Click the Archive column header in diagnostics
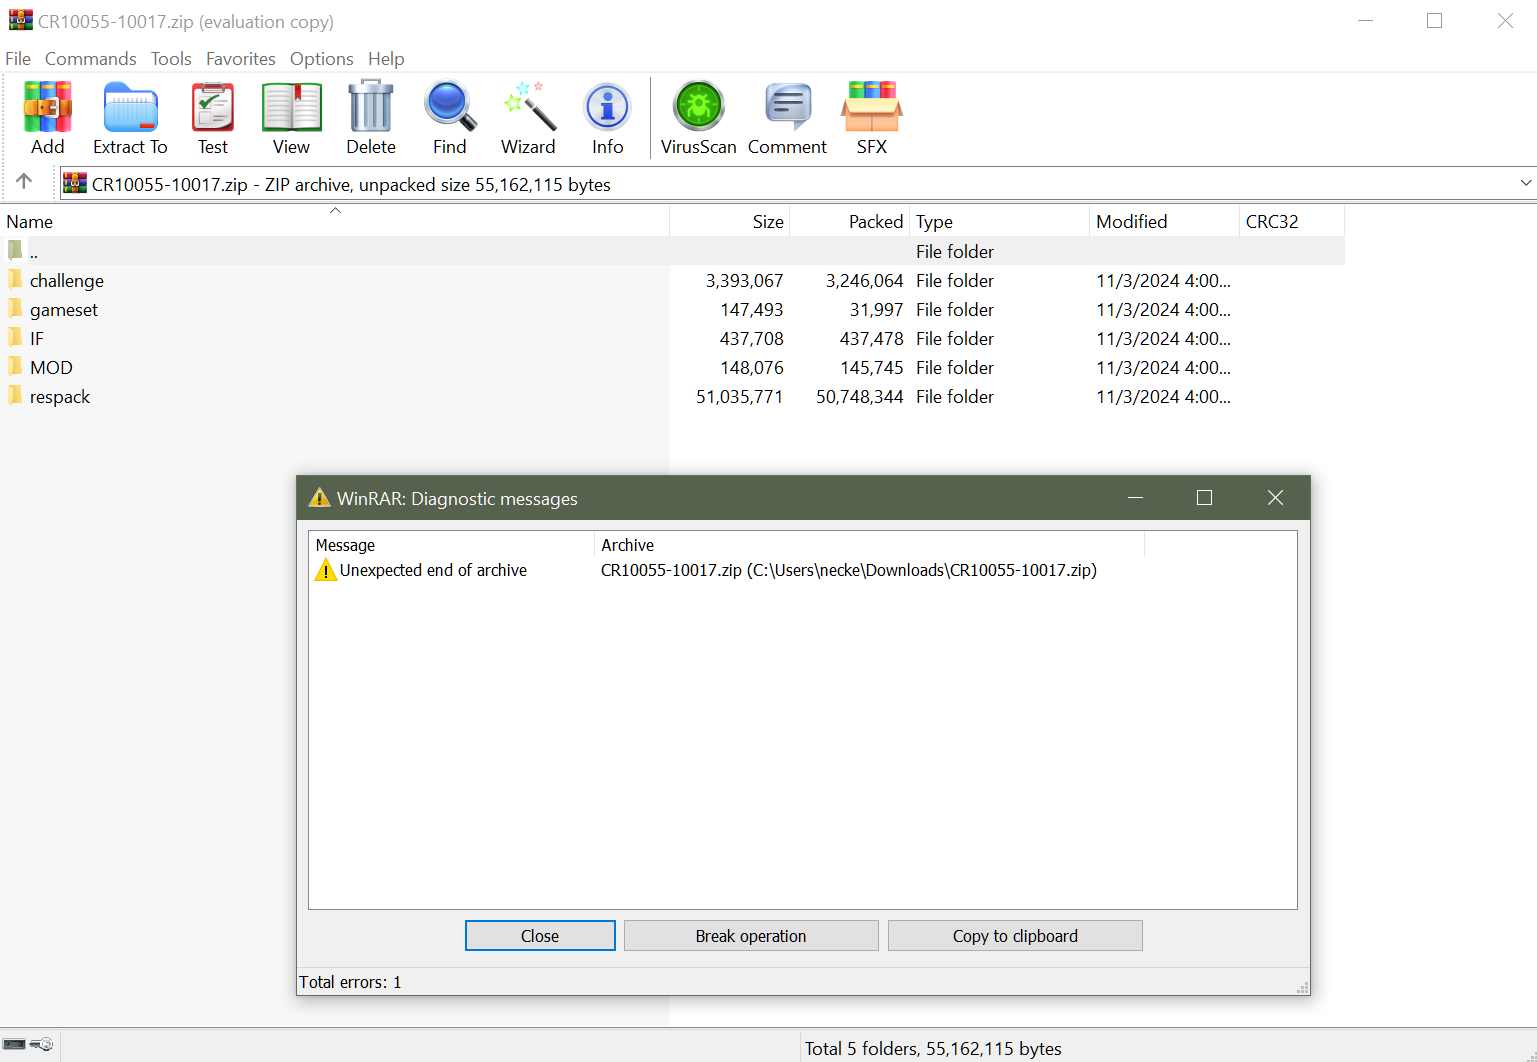Image resolution: width=1537 pixels, height=1062 pixels. coord(869,545)
